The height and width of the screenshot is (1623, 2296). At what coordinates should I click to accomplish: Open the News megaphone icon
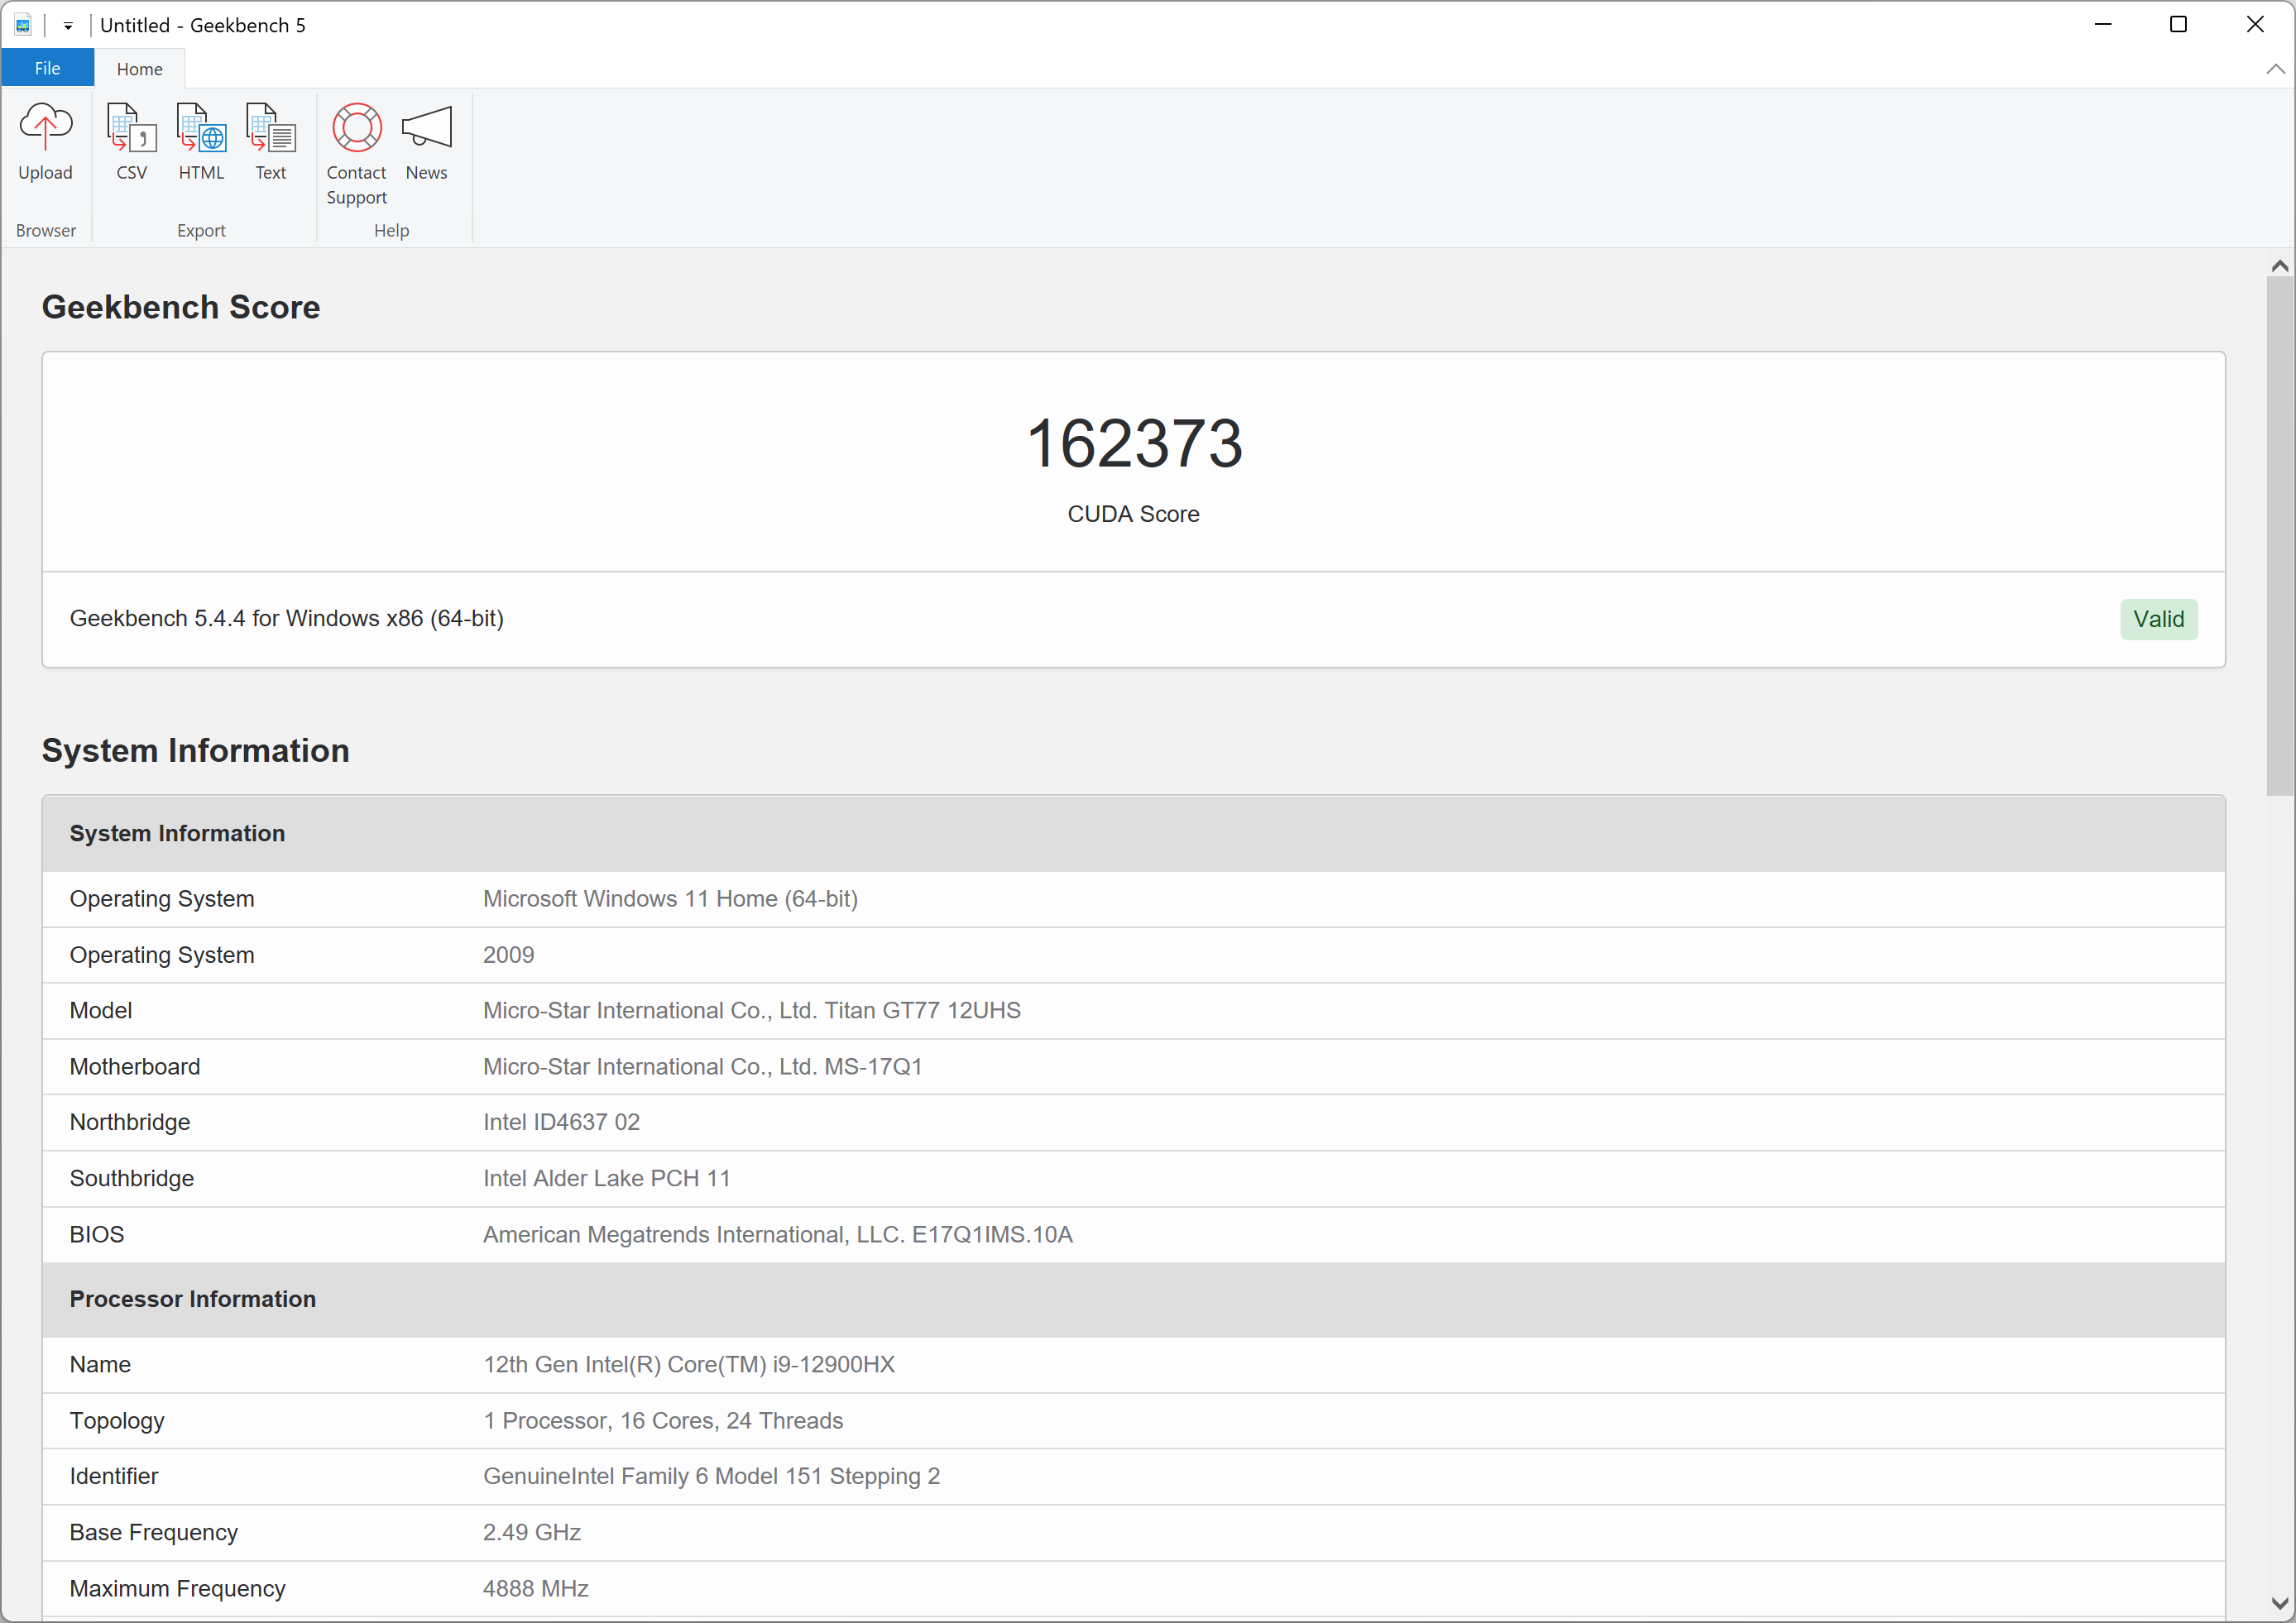[426, 128]
